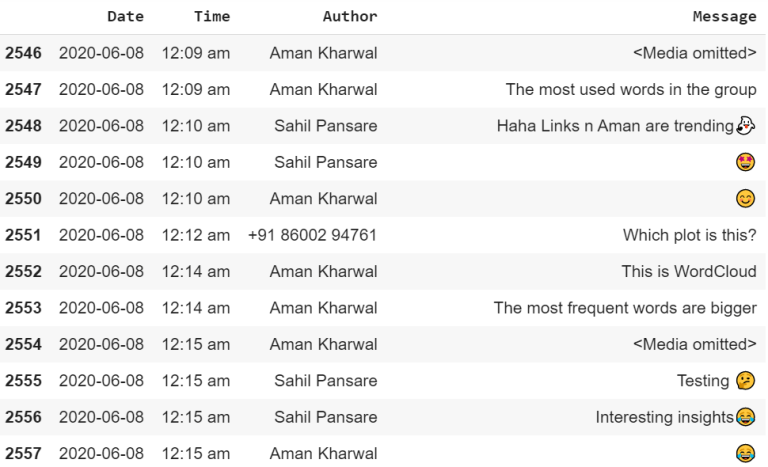Click Sahil Pansare in row 2548
This screenshot has height=467, width=768.
(x=326, y=126)
